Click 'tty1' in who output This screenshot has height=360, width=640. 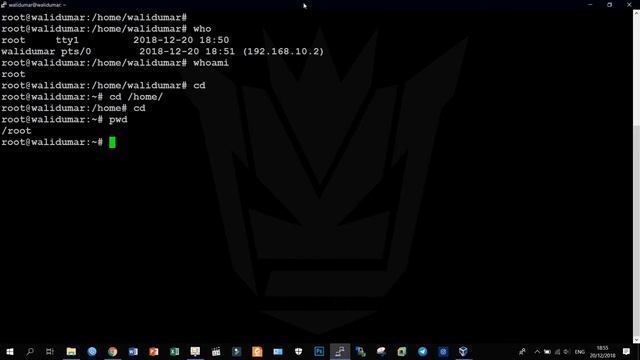pos(67,40)
